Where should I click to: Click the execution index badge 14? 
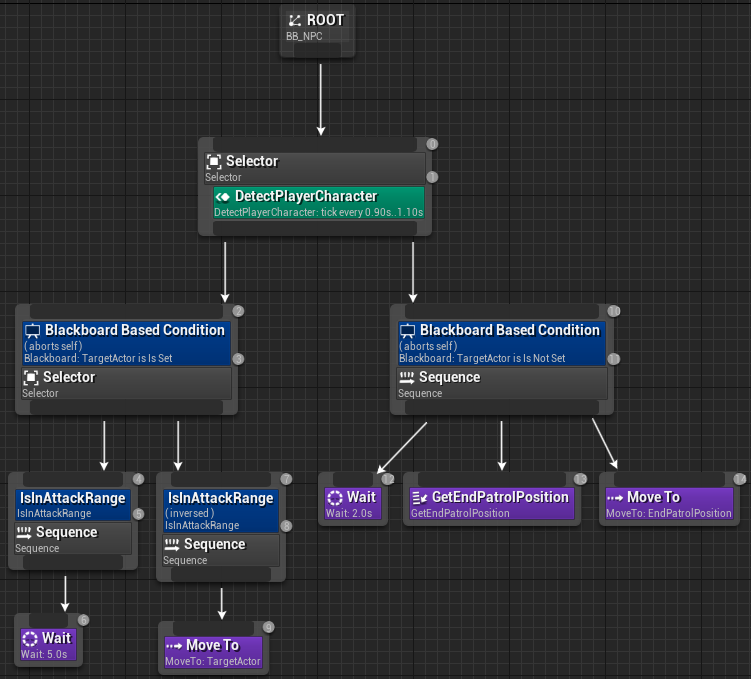click(x=740, y=479)
